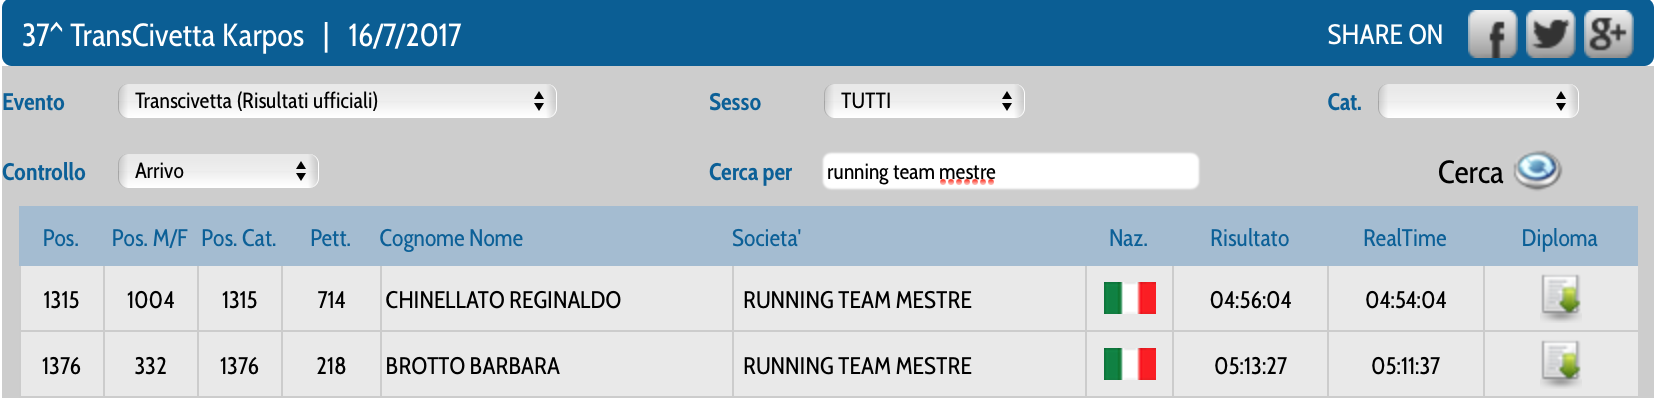Click the Cerca search eye icon

tap(1537, 171)
